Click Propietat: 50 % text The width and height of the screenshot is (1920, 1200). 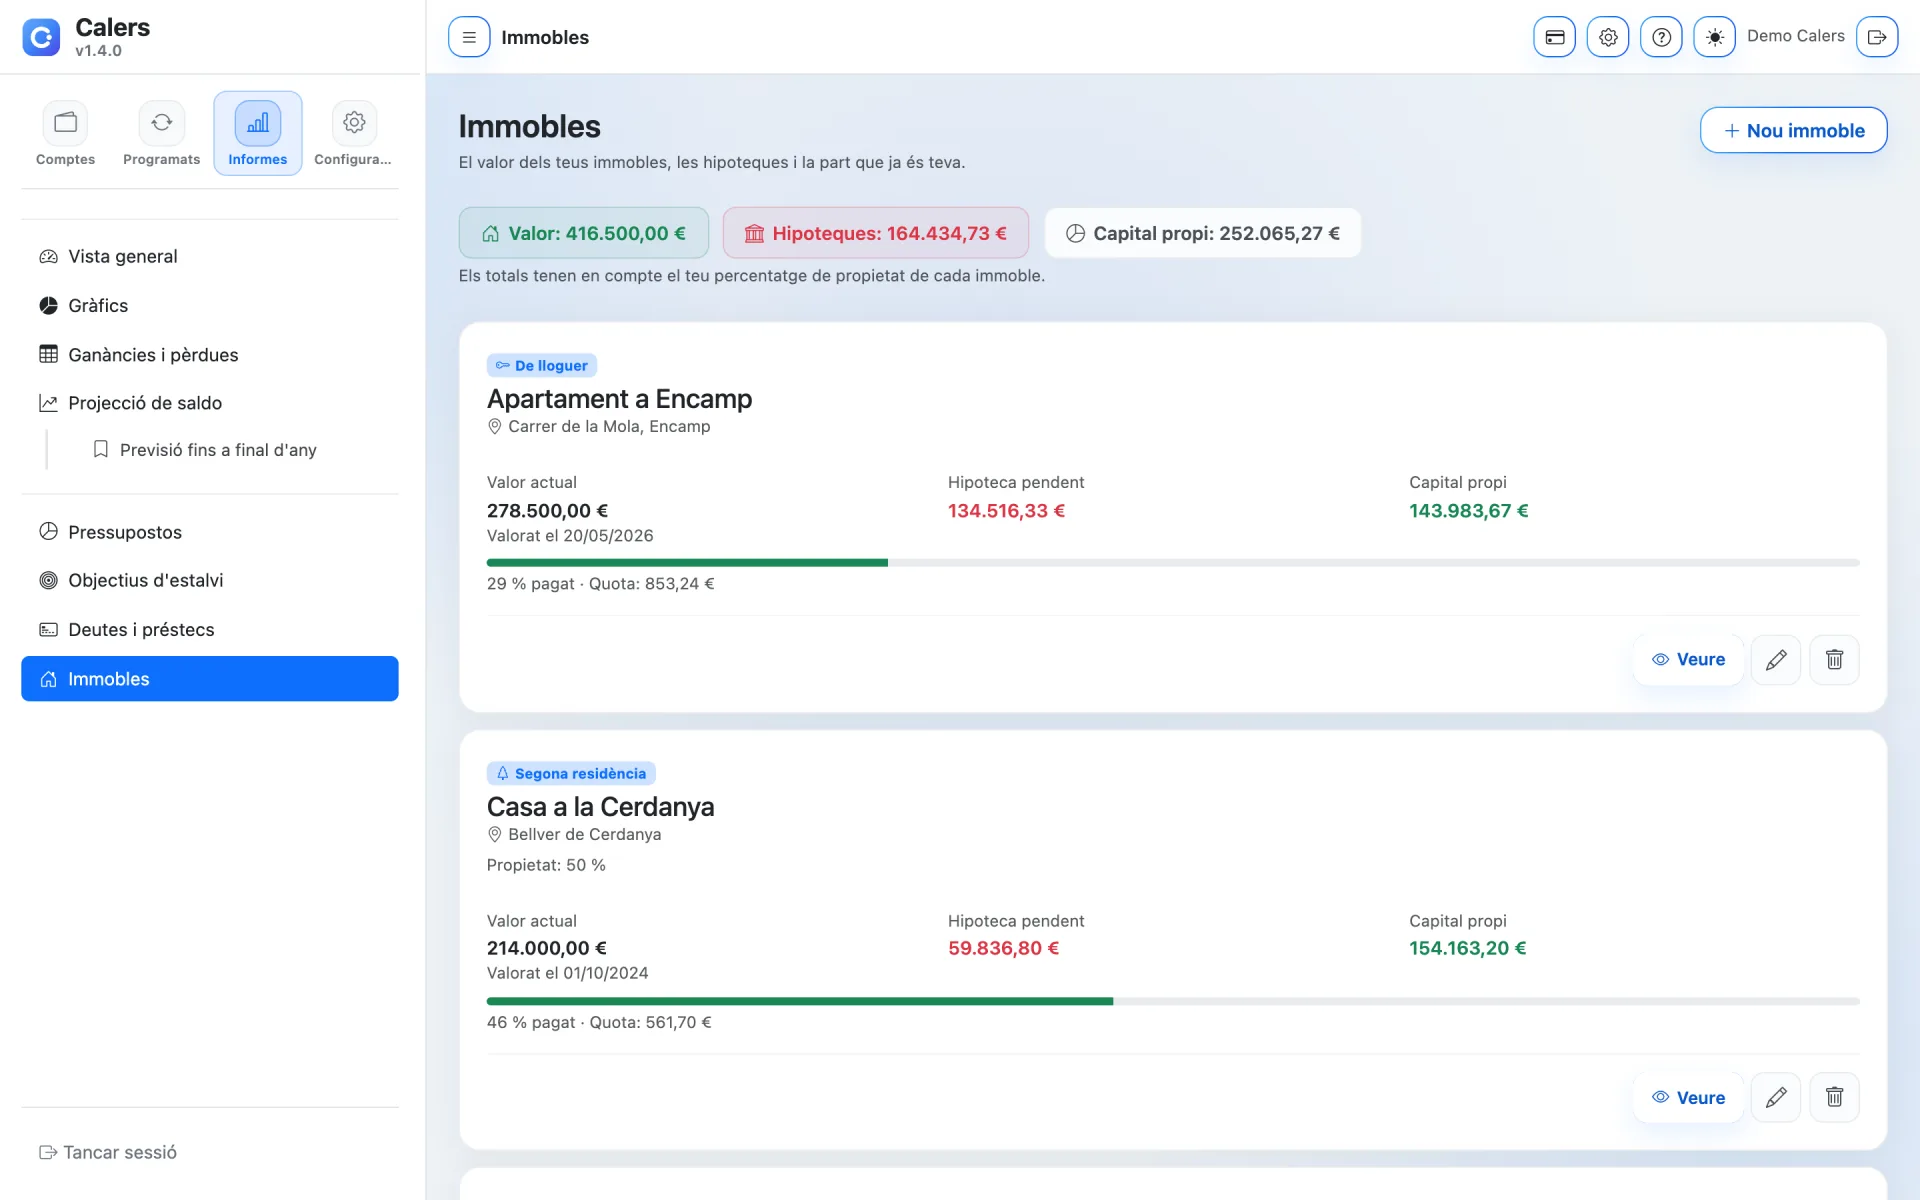coord(546,865)
